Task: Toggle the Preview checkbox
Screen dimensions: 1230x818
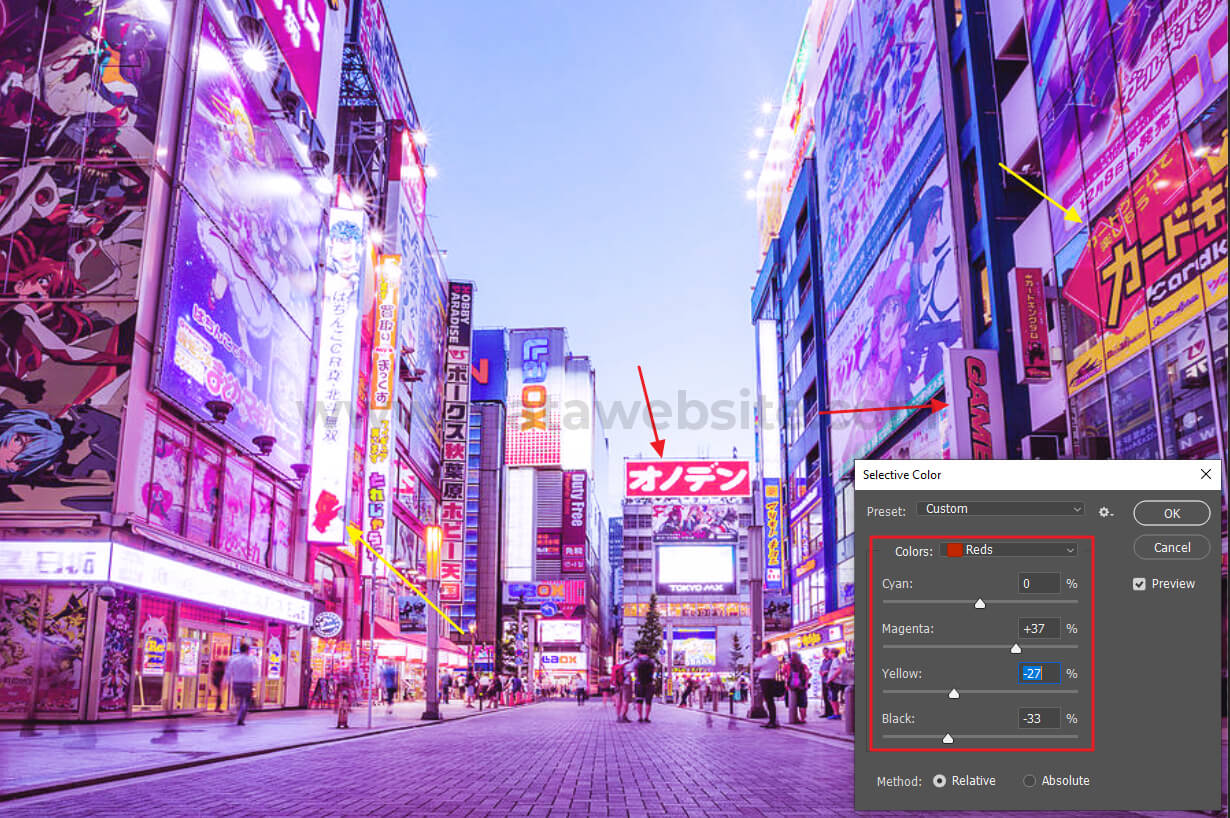Action: (x=1139, y=584)
